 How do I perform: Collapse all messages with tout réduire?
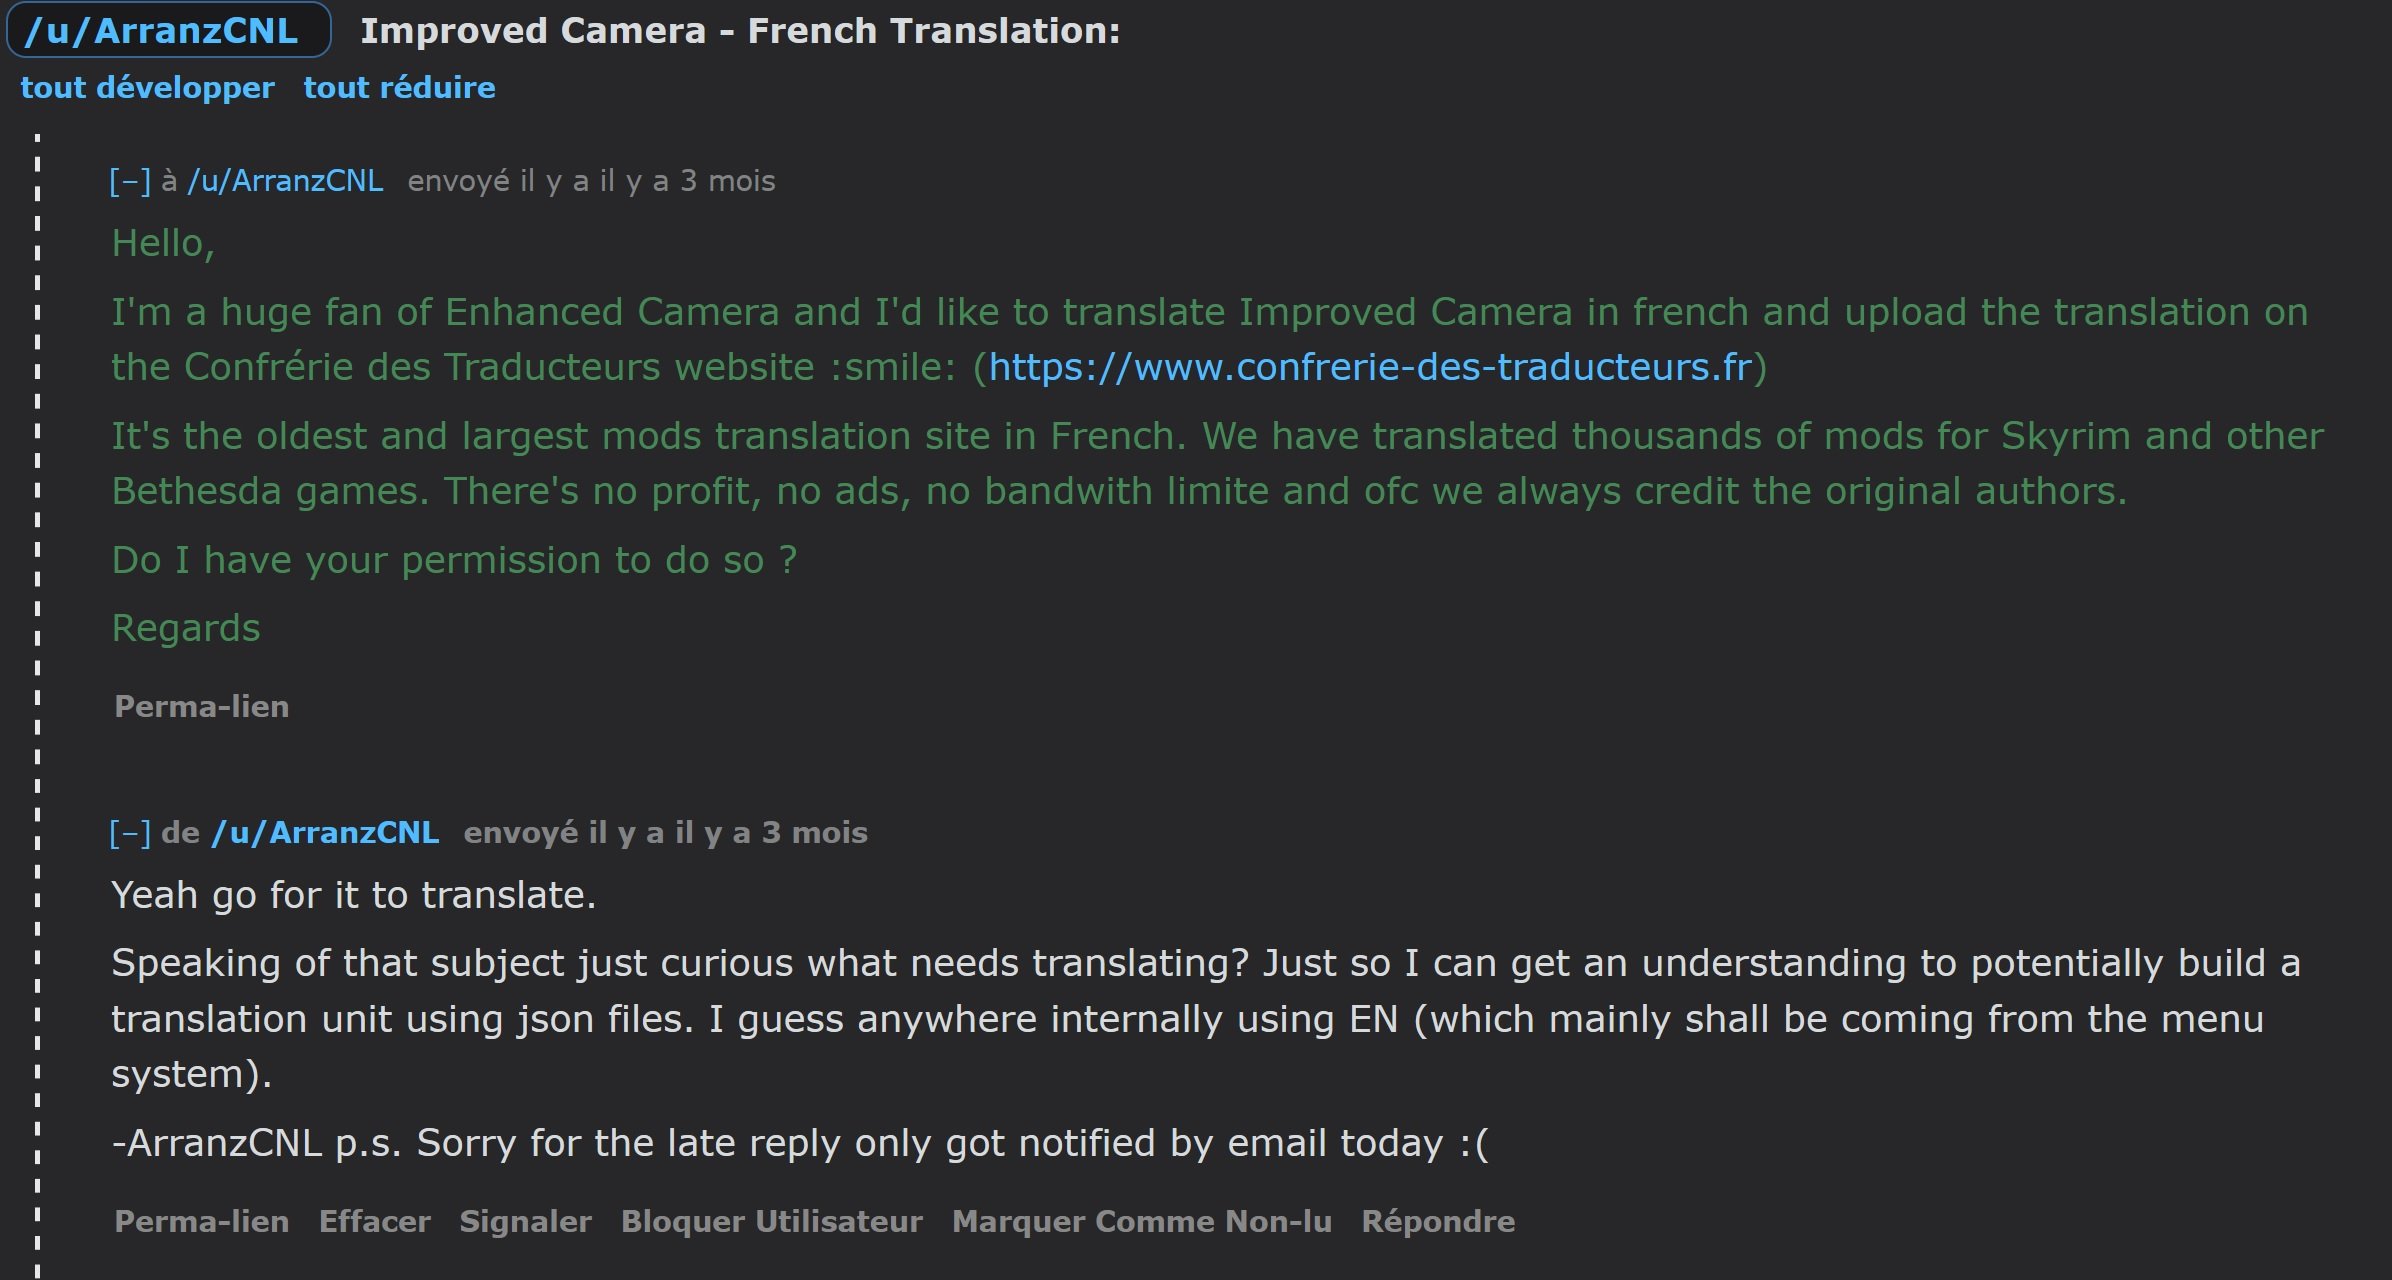[x=399, y=88]
